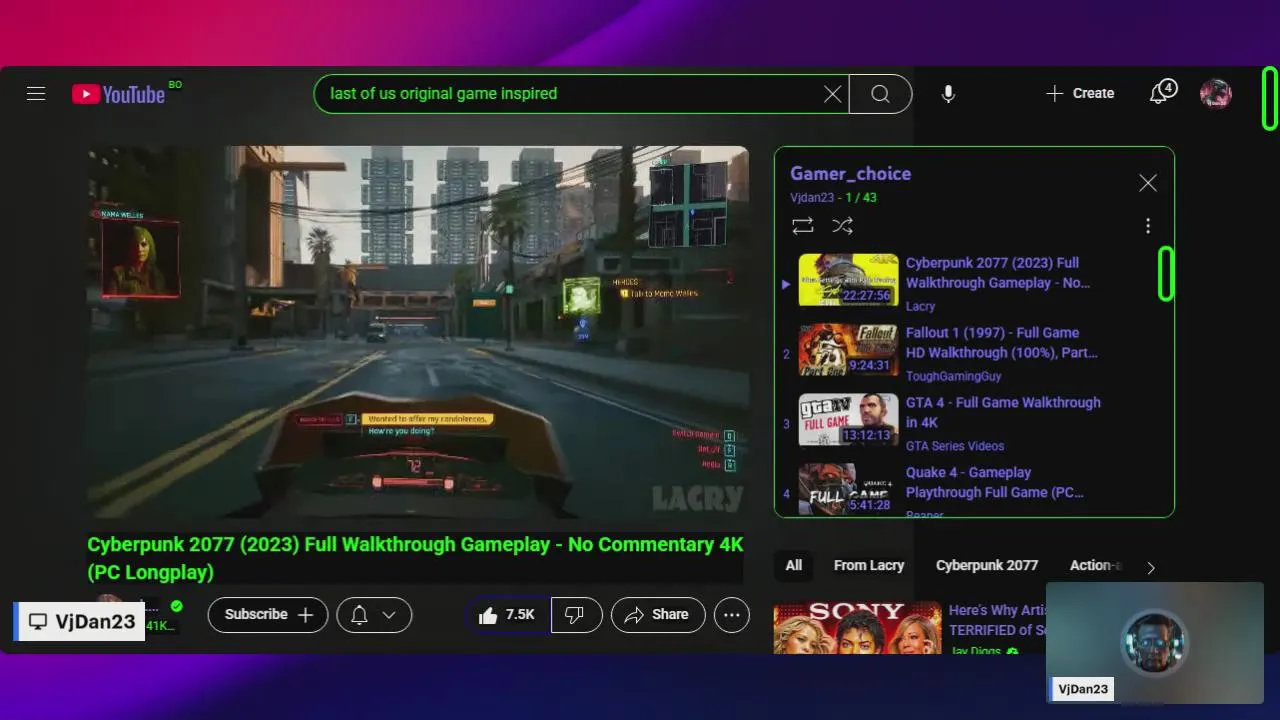Select 'Fallout 1 (1997) - Full Game' title

(x=1002, y=342)
